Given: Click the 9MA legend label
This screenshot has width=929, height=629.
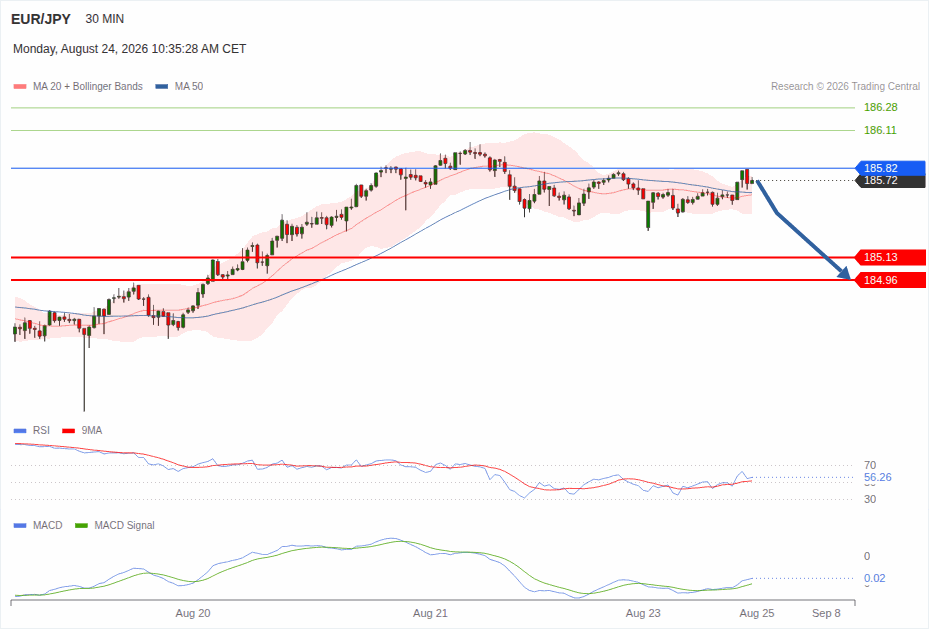Looking at the screenshot, I should point(92,431).
